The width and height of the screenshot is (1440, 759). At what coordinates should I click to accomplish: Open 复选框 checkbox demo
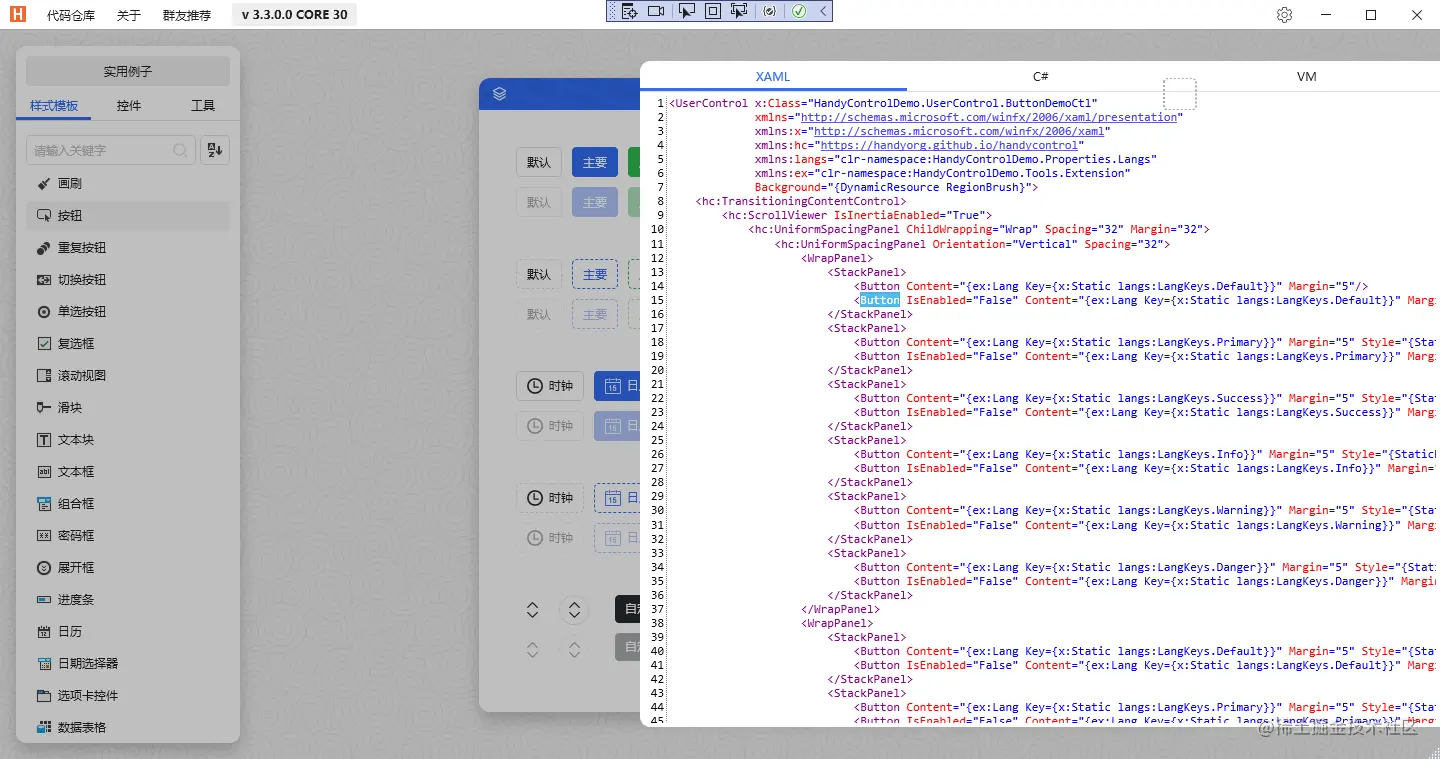click(128, 344)
